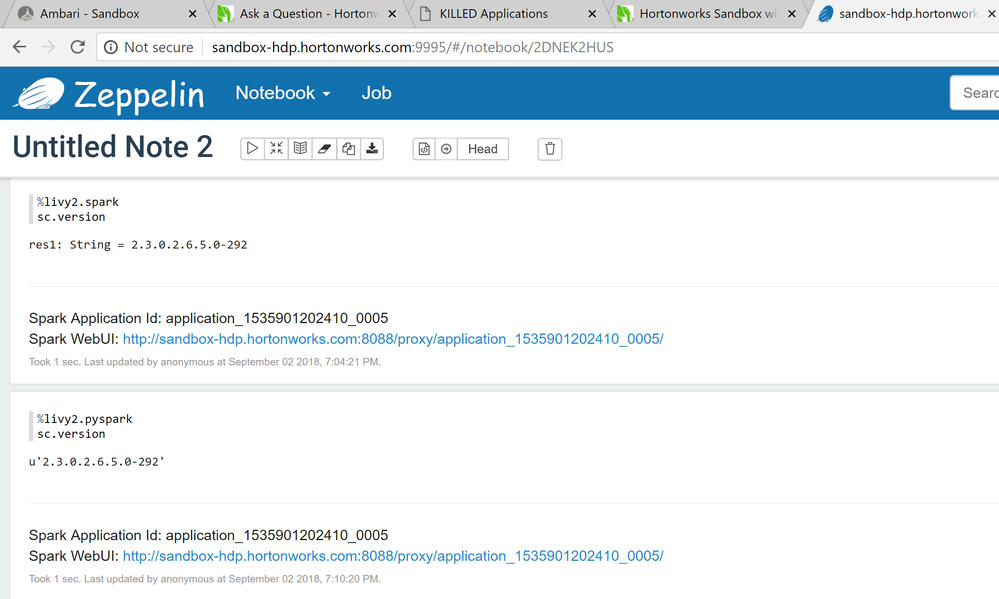Run all paragraphs in the note
This screenshot has width=999, height=599.
coord(252,148)
